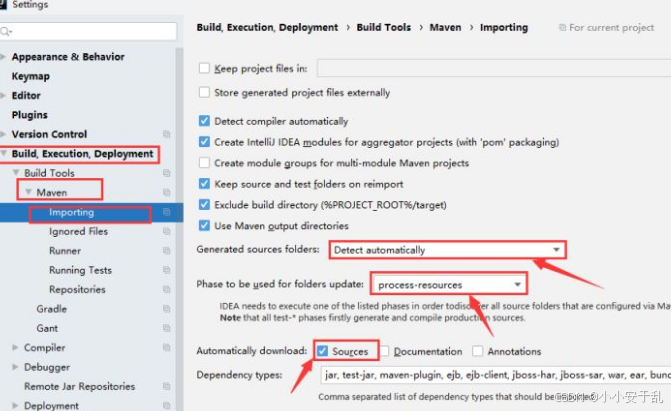Uncheck Detect compiler automatically
This screenshot has width=671, height=411.
pyautogui.click(x=204, y=121)
